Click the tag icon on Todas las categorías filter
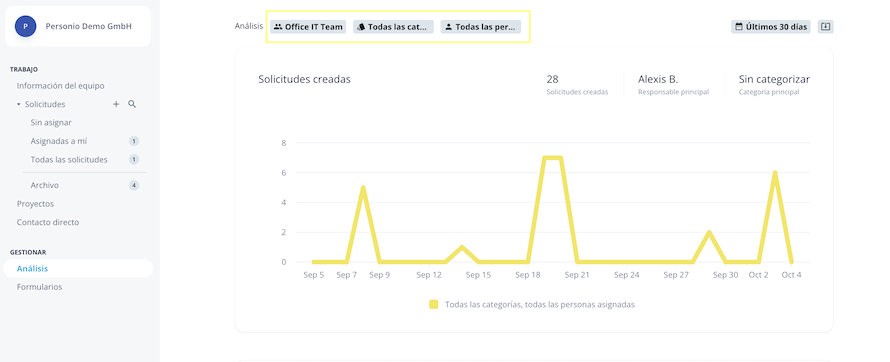 (361, 27)
